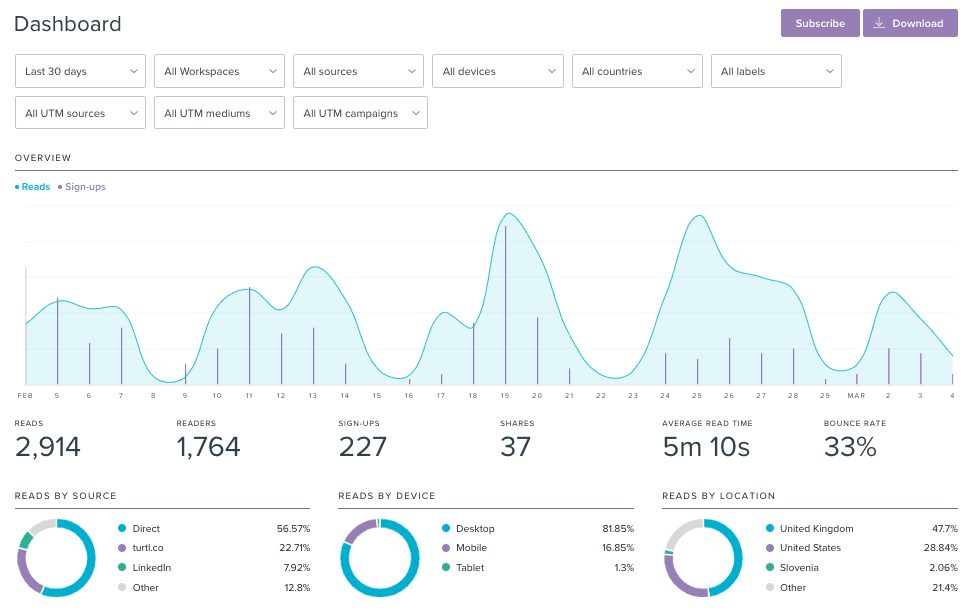This screenshot has height=608, width=972.
Task: Open the All countries dropdown
Action: [x=637, y=71]
